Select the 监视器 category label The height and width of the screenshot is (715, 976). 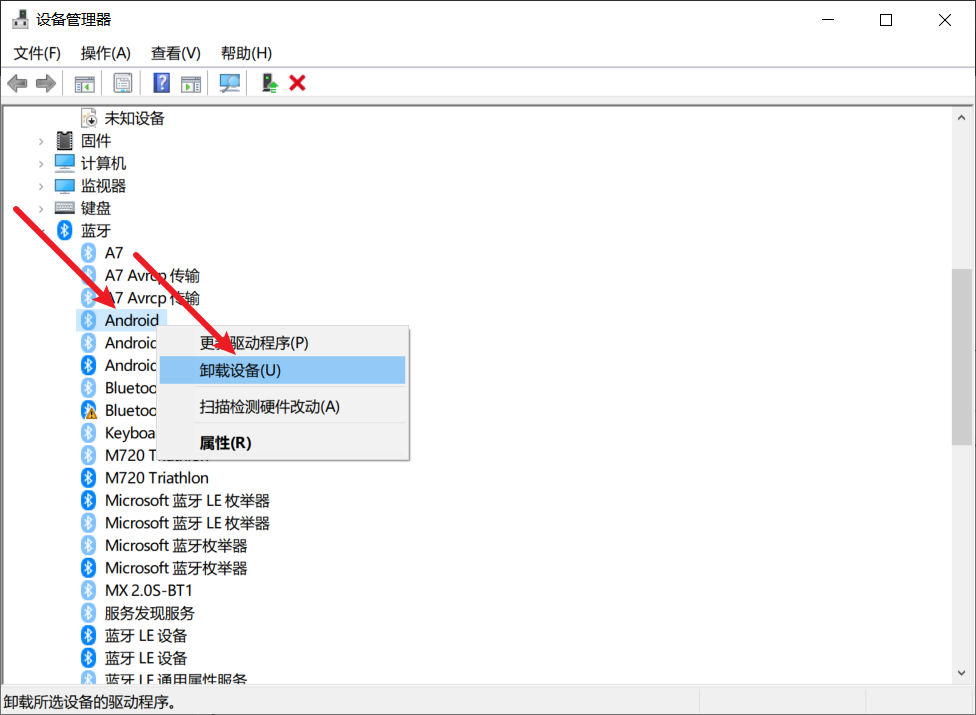(103, 185)
